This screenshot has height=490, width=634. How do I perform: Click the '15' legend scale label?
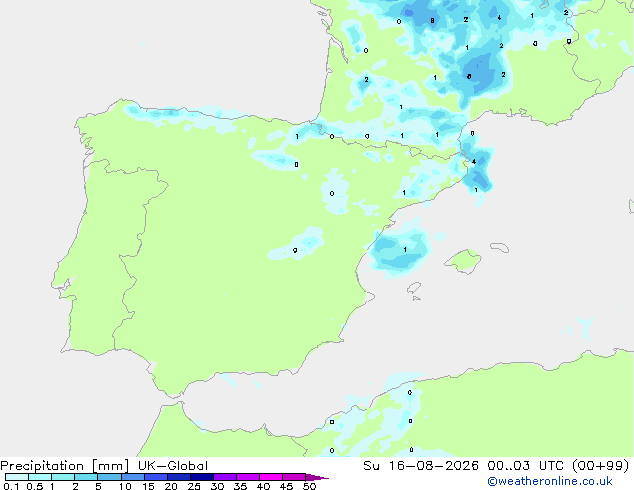click(x=148, y=486)
